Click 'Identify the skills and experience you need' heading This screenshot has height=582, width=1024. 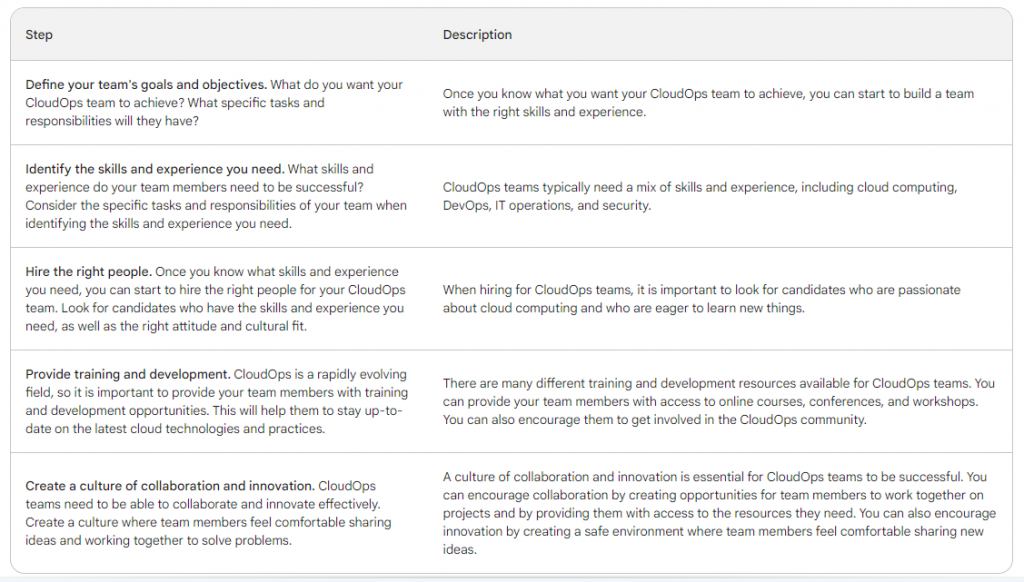click(x=155, y=169)
